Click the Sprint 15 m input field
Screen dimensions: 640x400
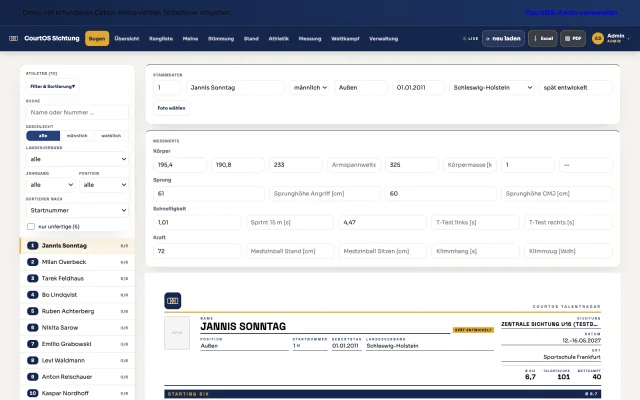pyautogui.click(x=290, y=222)
